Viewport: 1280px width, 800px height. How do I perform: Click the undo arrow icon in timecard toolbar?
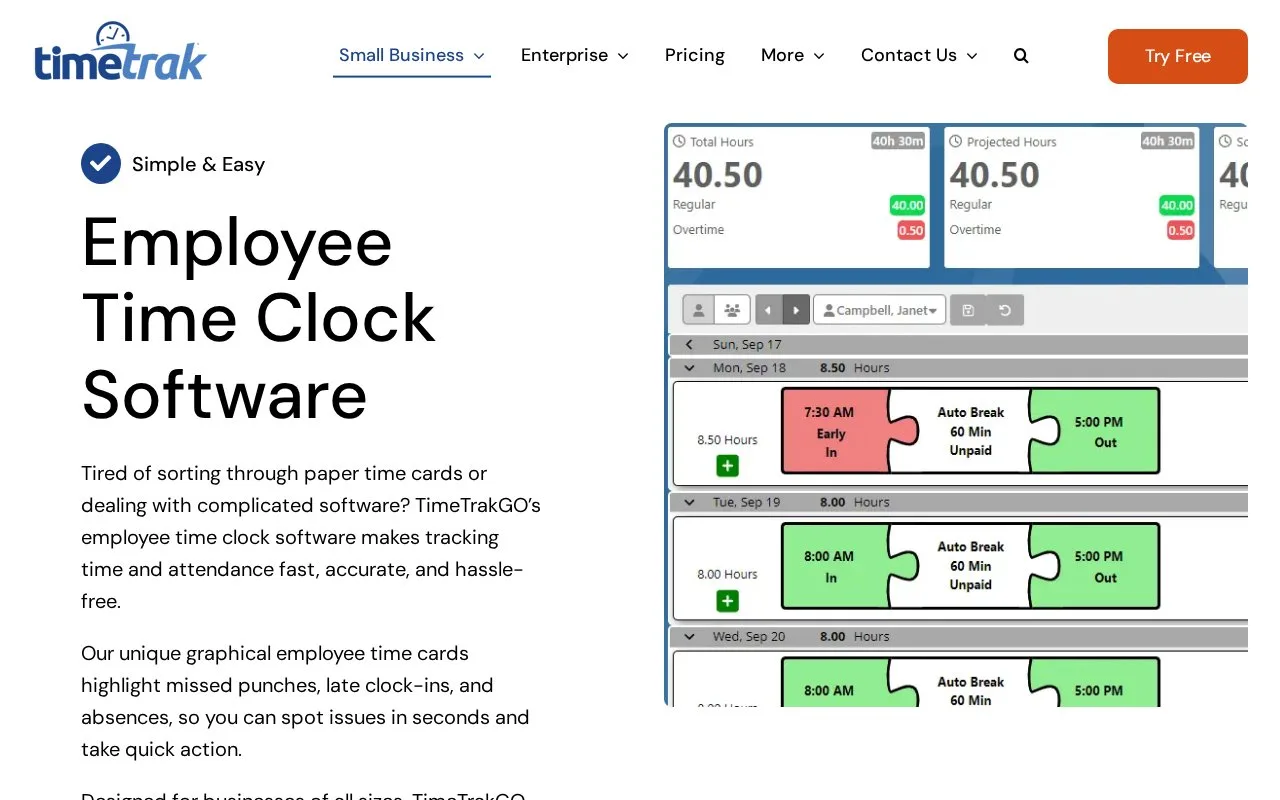(x=1005, y=310)
